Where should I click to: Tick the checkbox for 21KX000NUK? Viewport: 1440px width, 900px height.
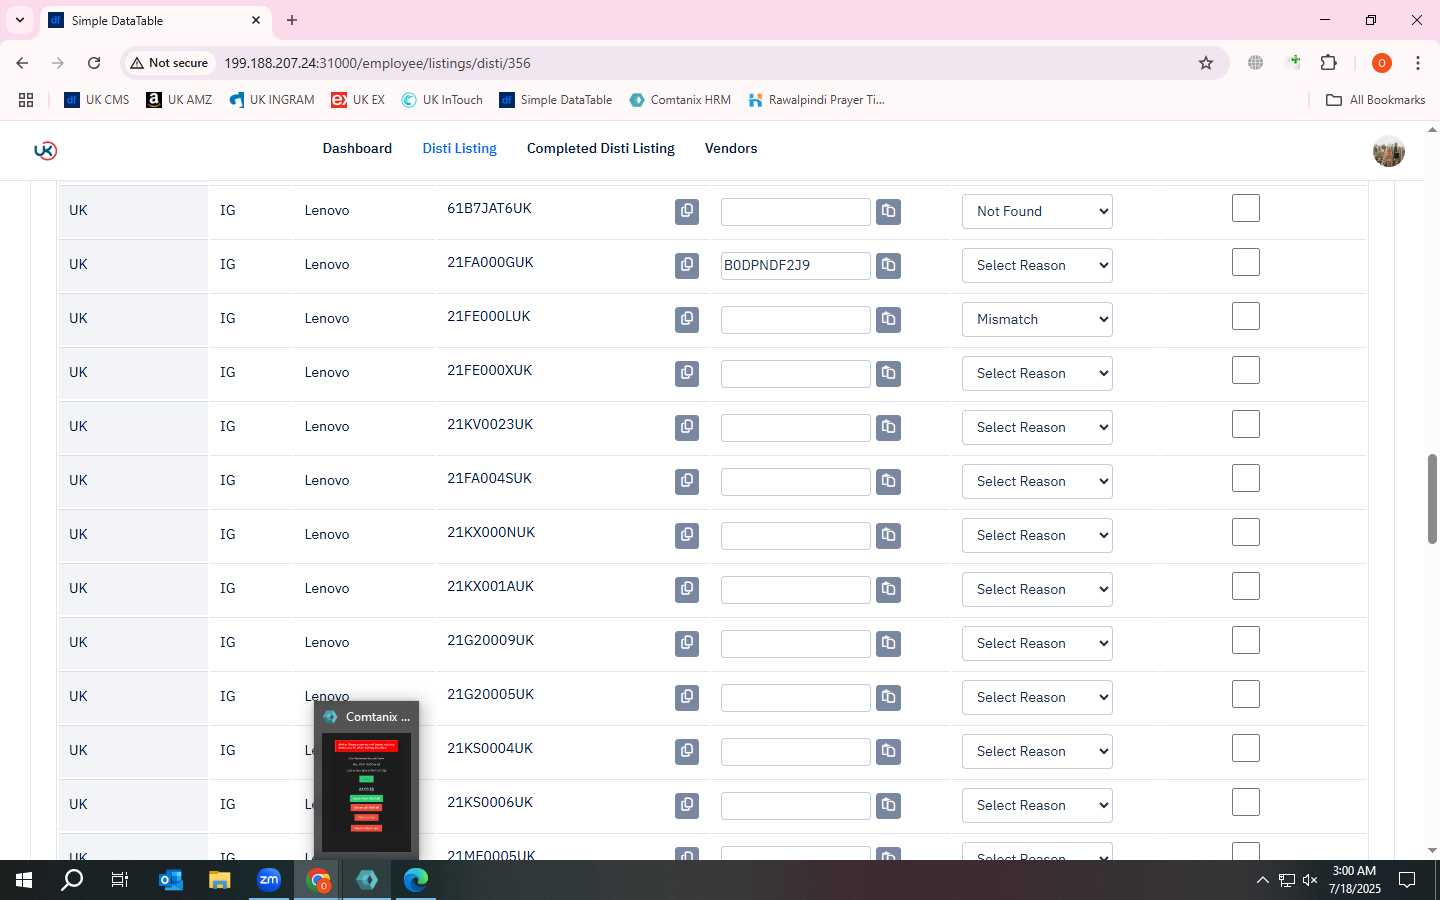(1246, 532)
